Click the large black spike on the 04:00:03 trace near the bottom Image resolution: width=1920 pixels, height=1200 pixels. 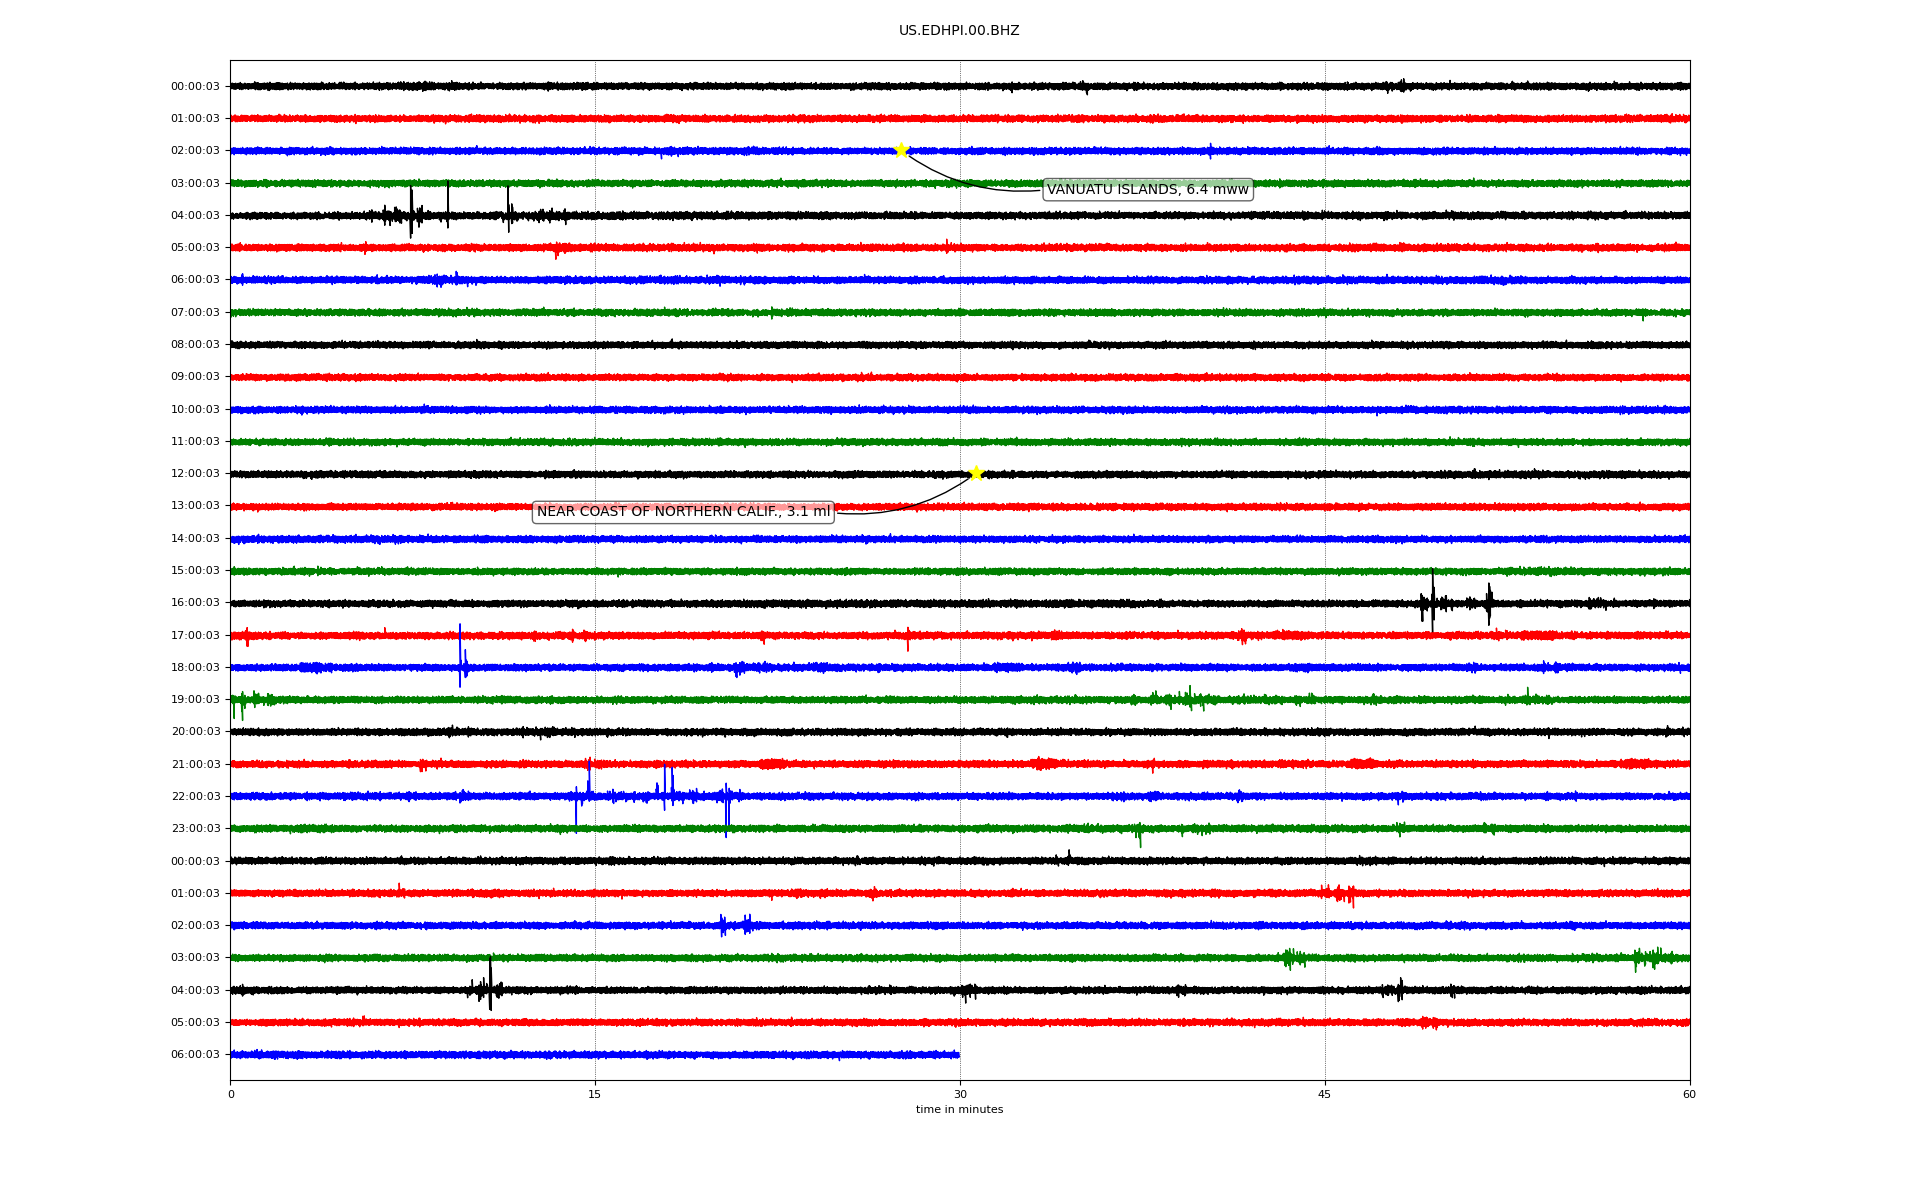(490, 985)
